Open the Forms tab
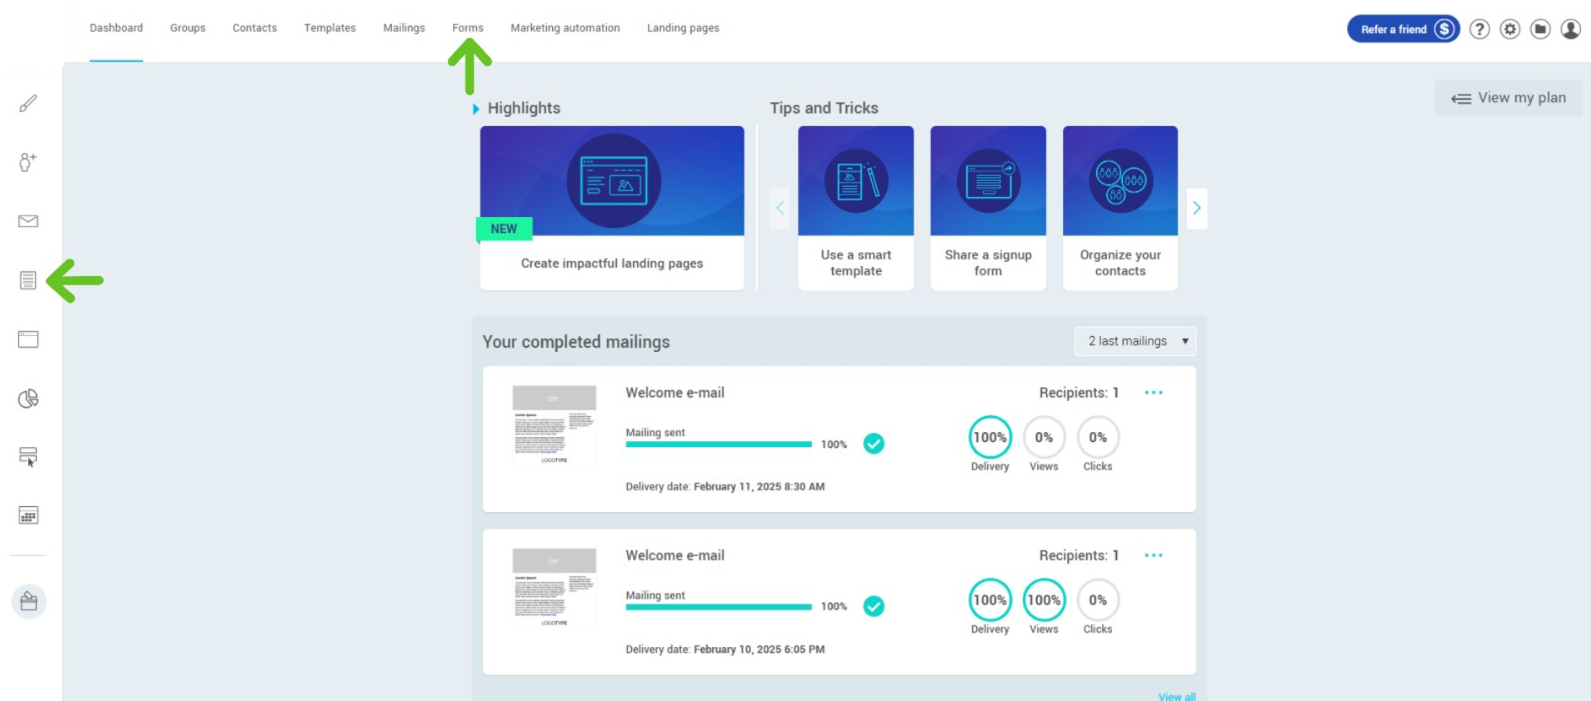This screenshot has height=701, width=1591. click(x=467, y=28)
